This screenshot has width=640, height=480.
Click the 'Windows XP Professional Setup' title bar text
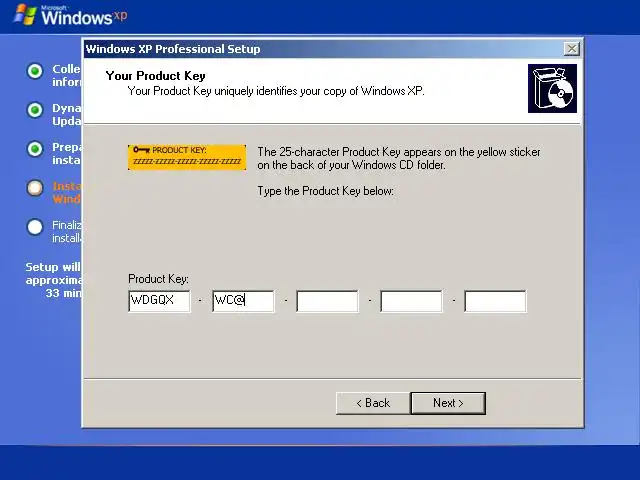coord(173,49)
